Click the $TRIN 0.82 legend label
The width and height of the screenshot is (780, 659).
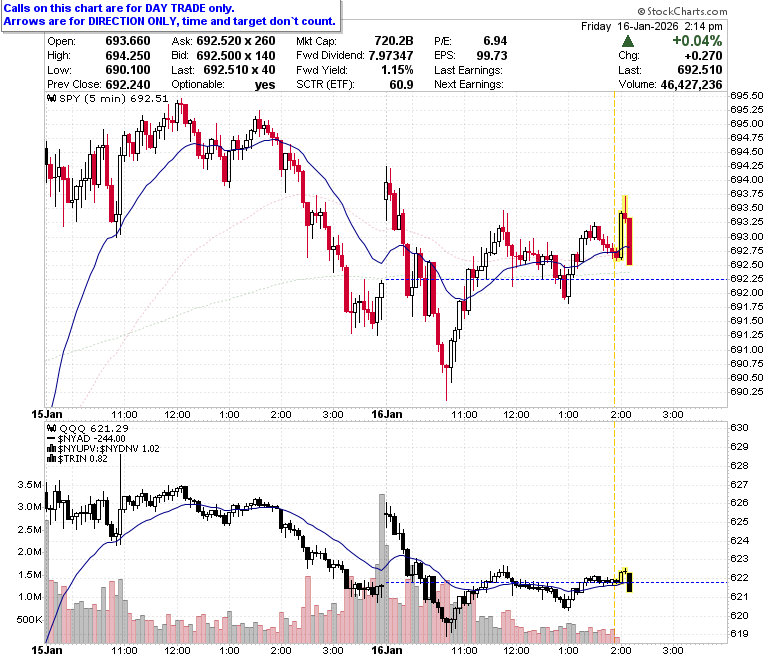(x=83, y=459)
